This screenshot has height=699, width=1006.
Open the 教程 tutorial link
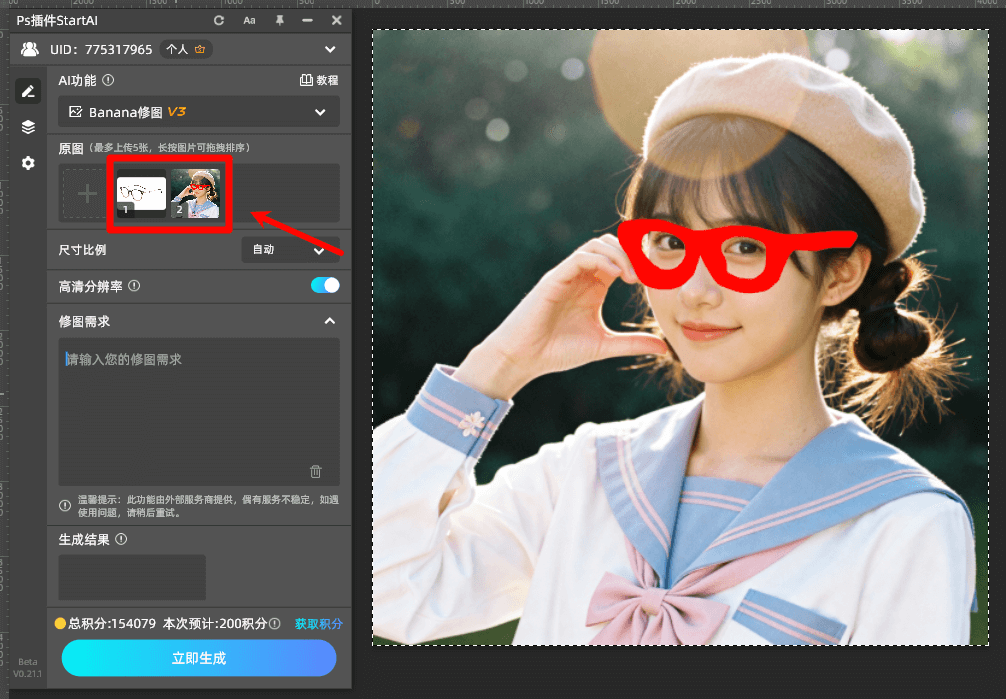click(x=319, y=80)
